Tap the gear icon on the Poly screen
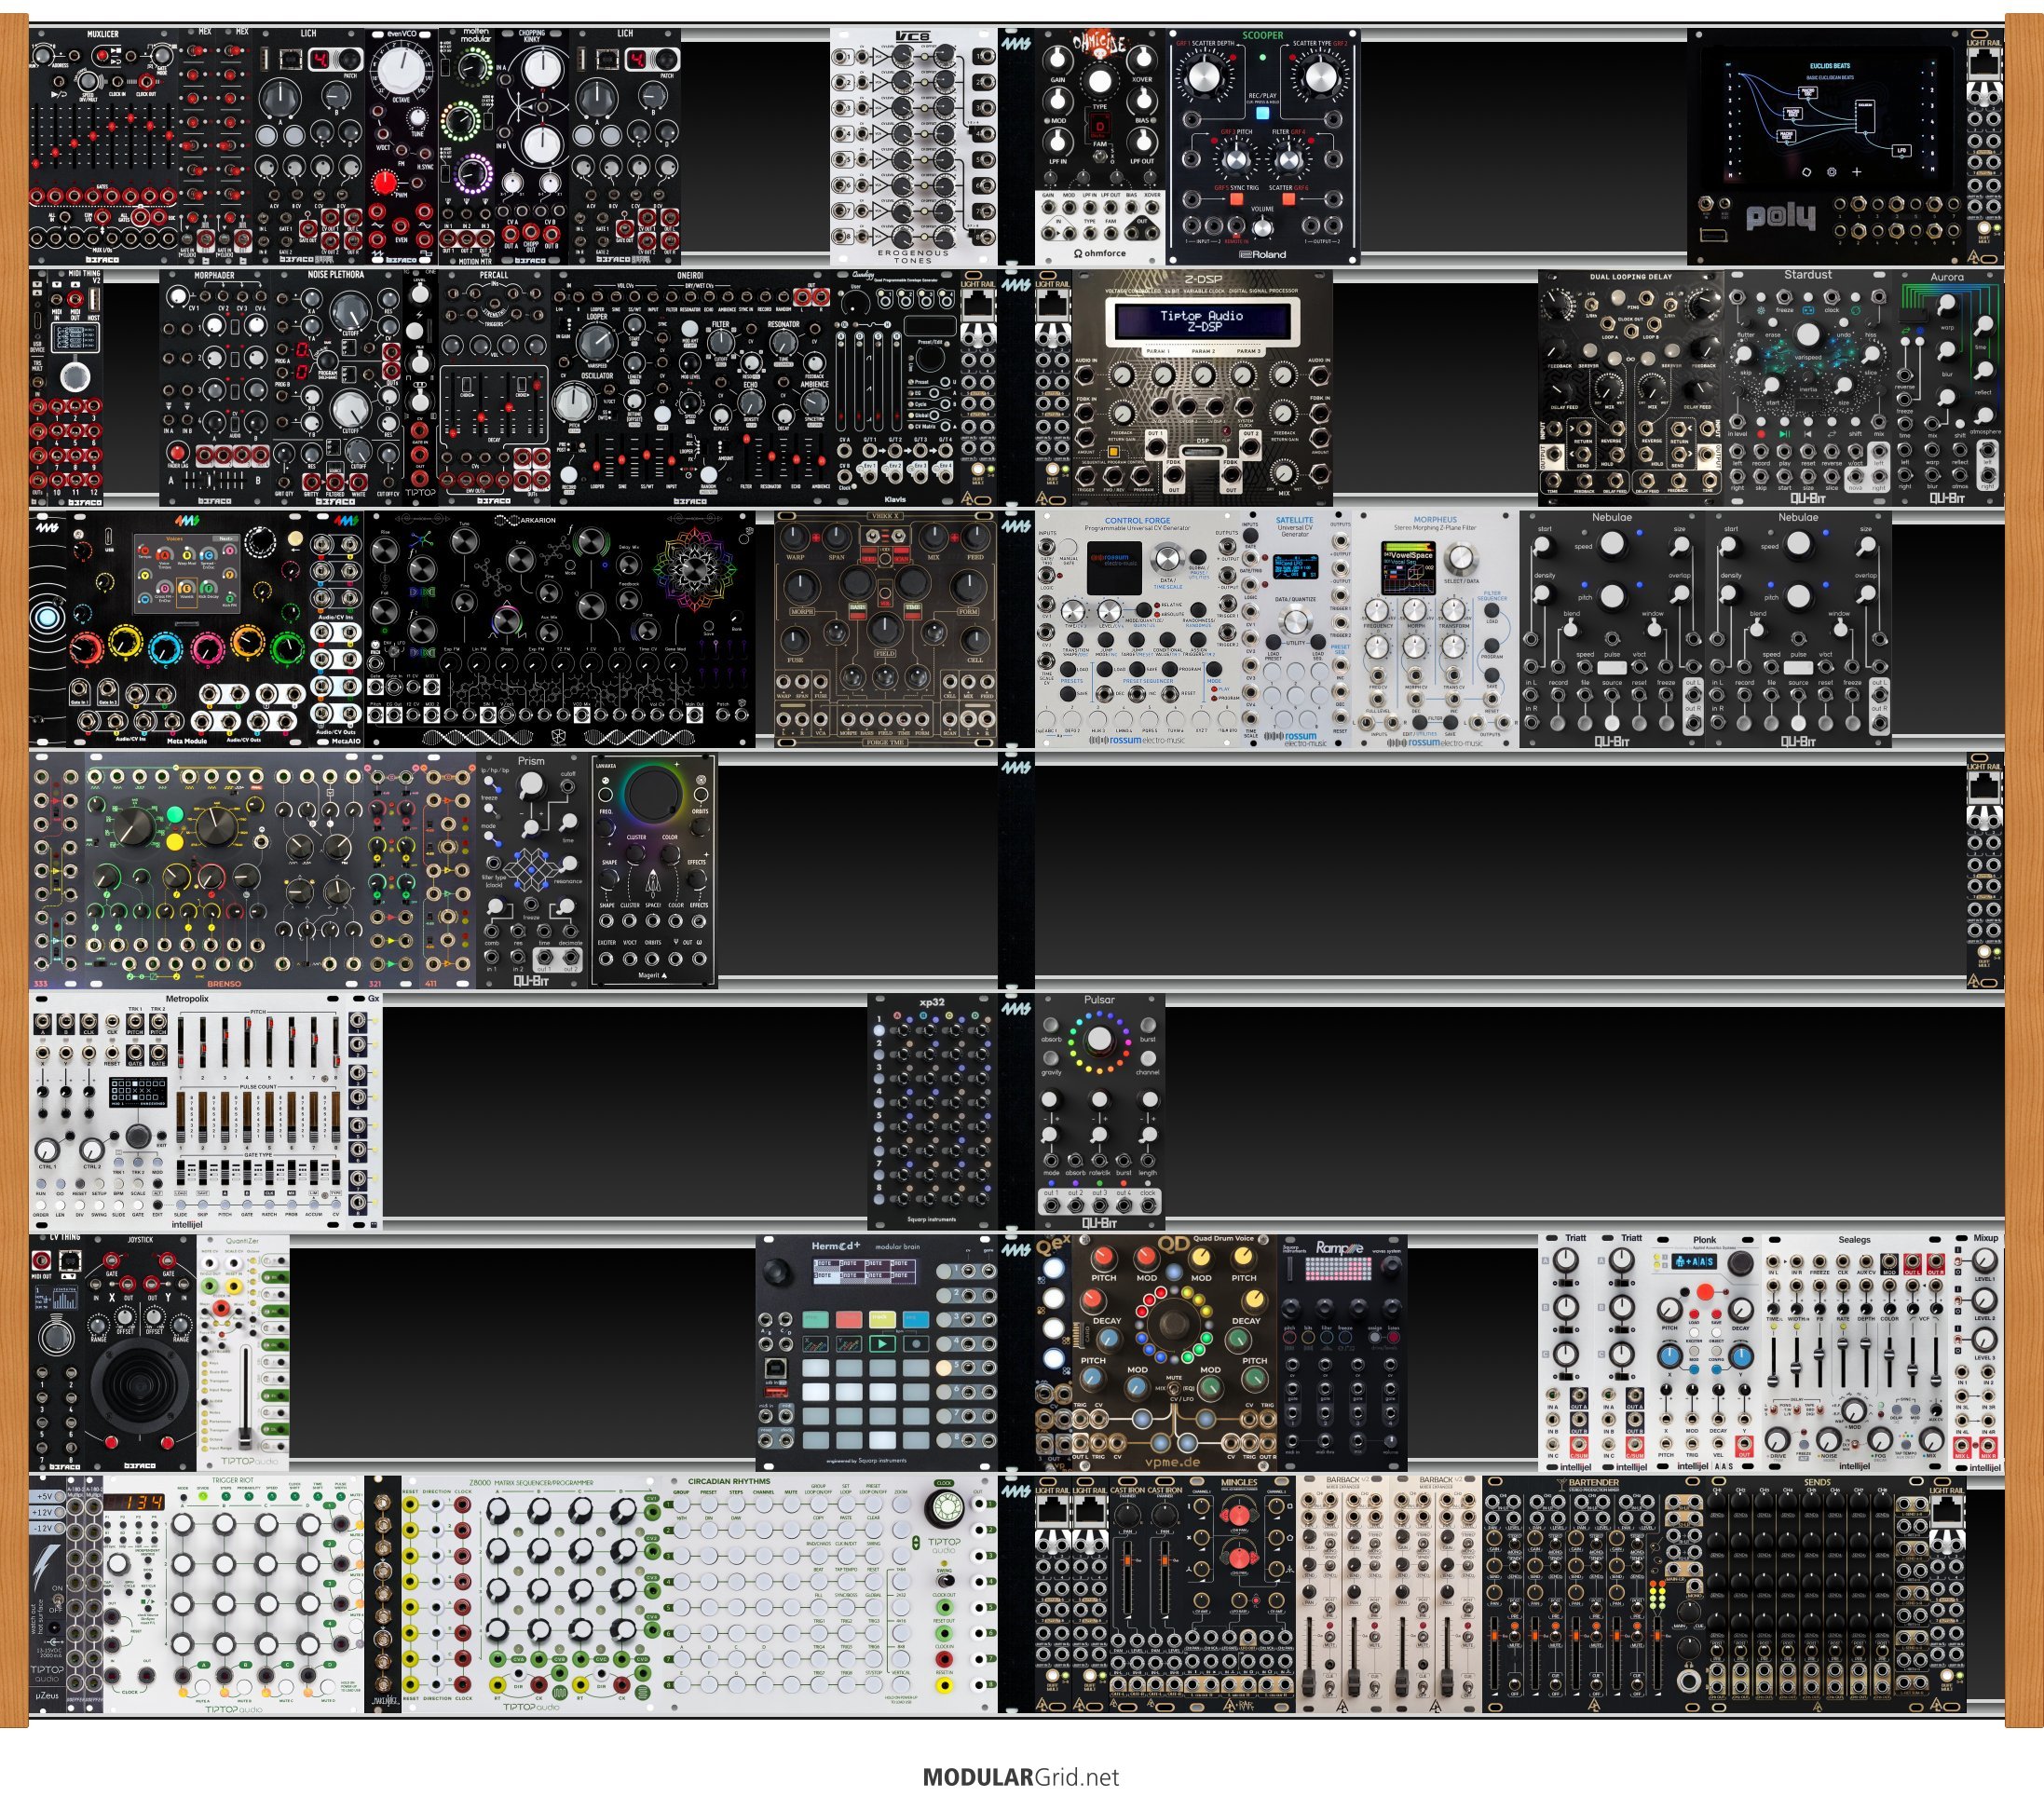The width and height of the screenshot is (2044, 1797). [1831, 172]
